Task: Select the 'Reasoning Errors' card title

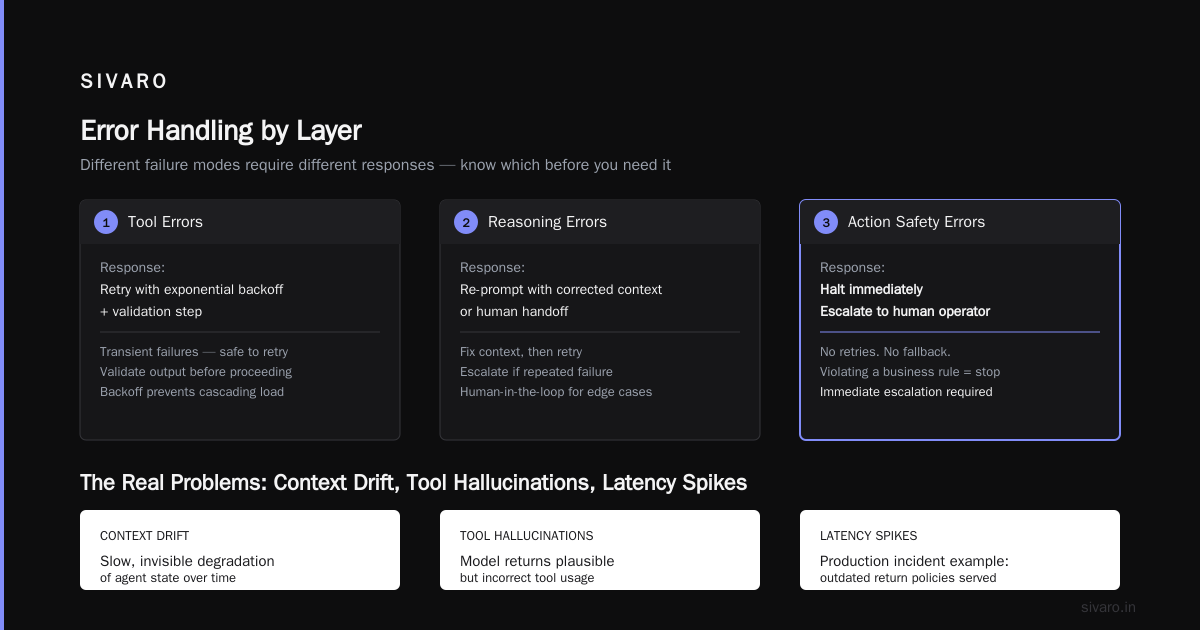Action: point(547,222)
